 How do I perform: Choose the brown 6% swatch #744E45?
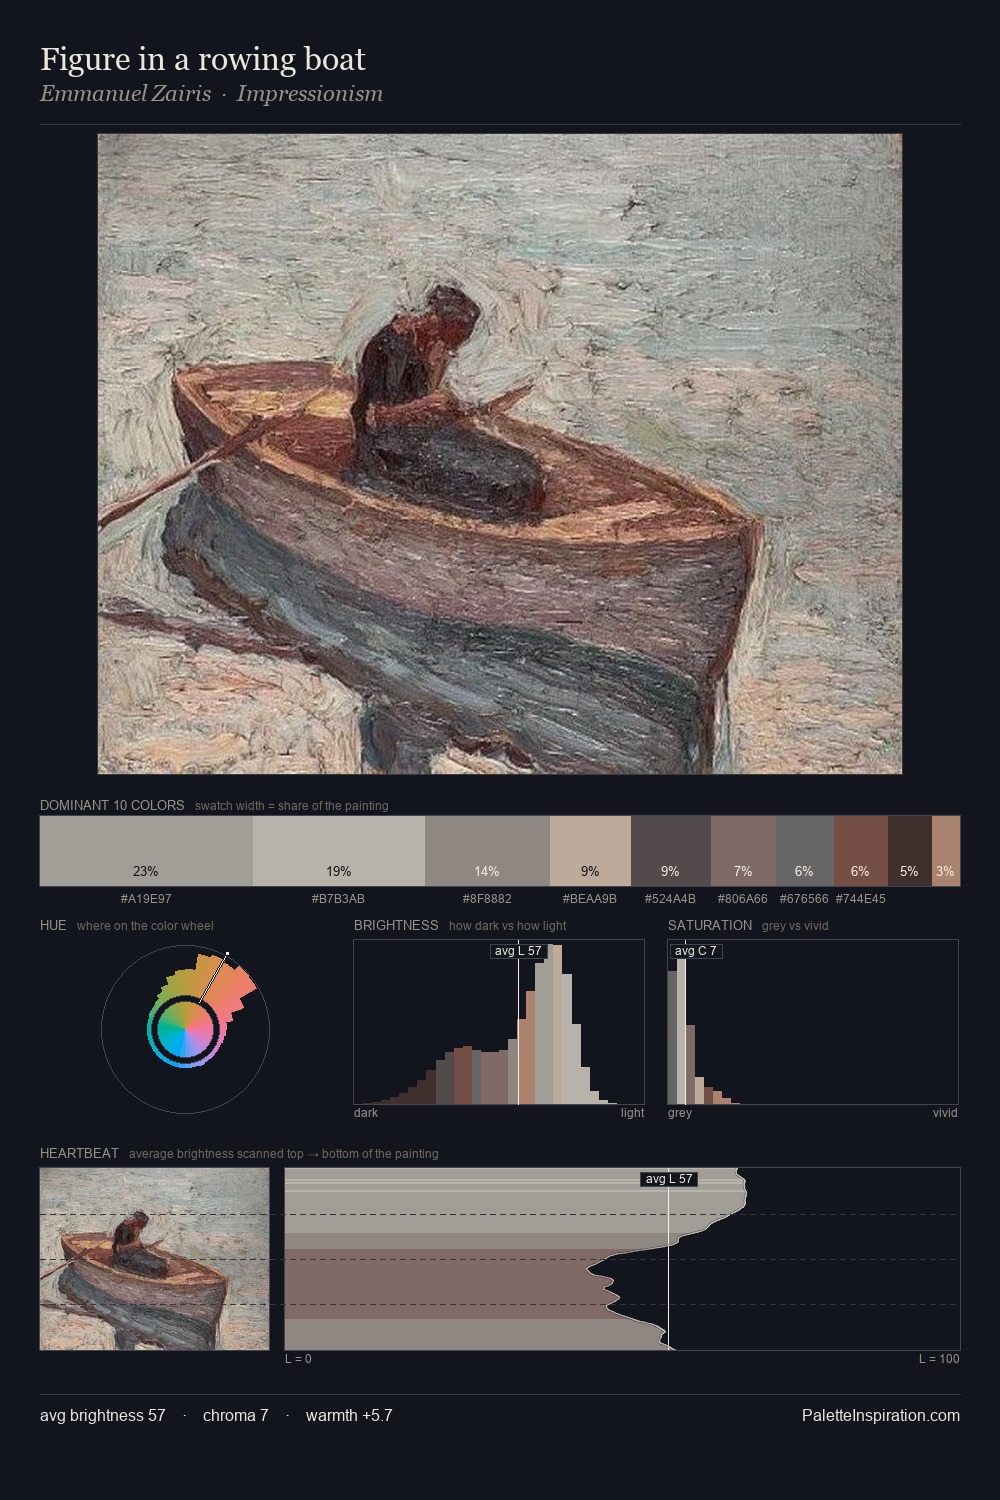pos(861,851)
